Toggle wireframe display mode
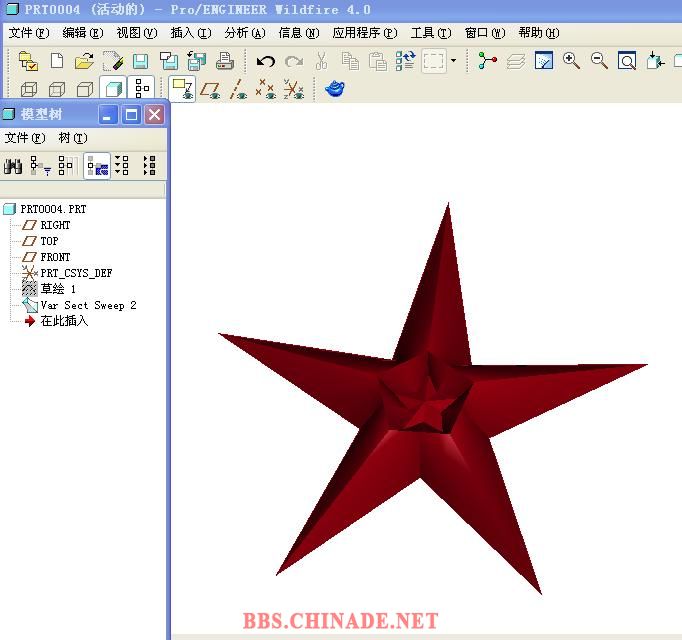The width and height of the screenshot is (682, 640). 29,90
